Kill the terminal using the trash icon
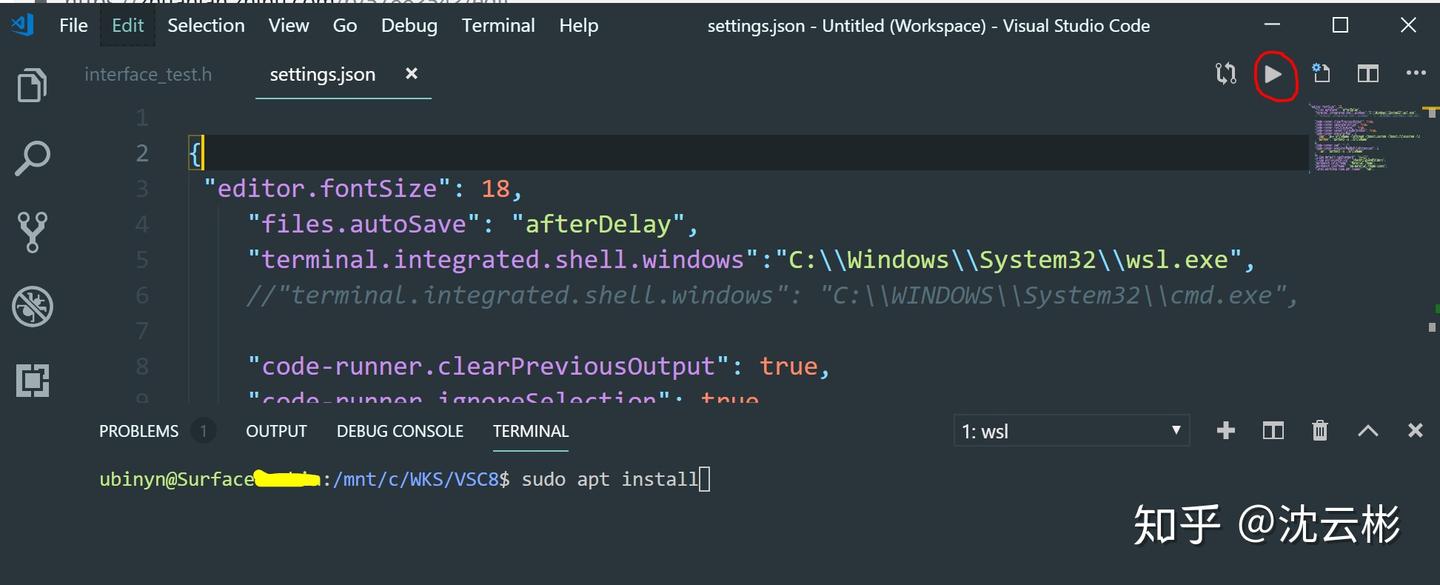The image size is (1440, 585). 1319,430
